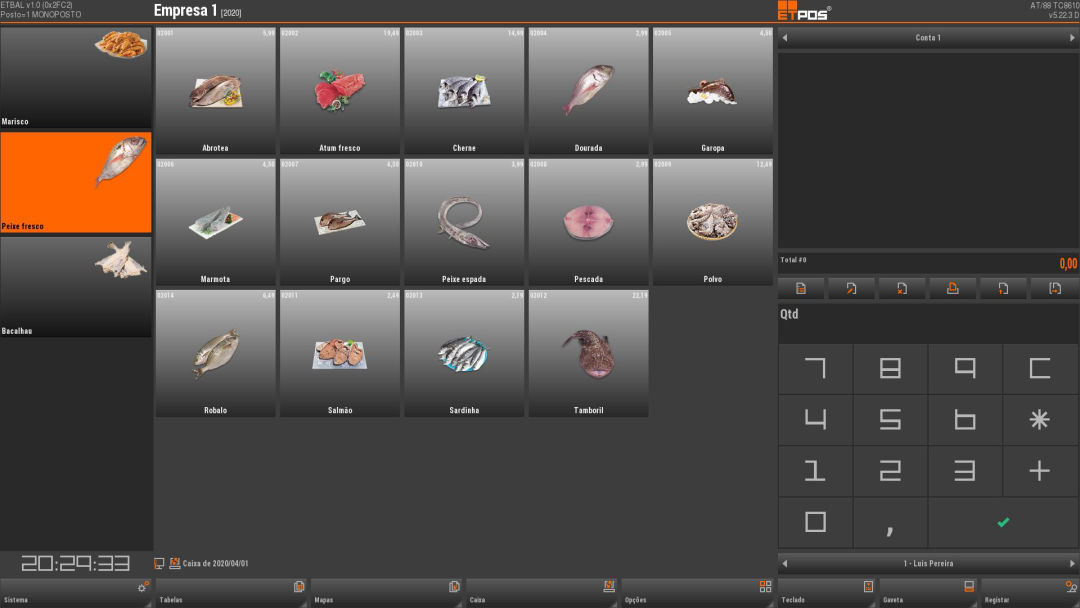Go to previous account with Conta 1 left arrow
Image resolution: width=1080 pixels, height=608 pixels.
[785, 38]
